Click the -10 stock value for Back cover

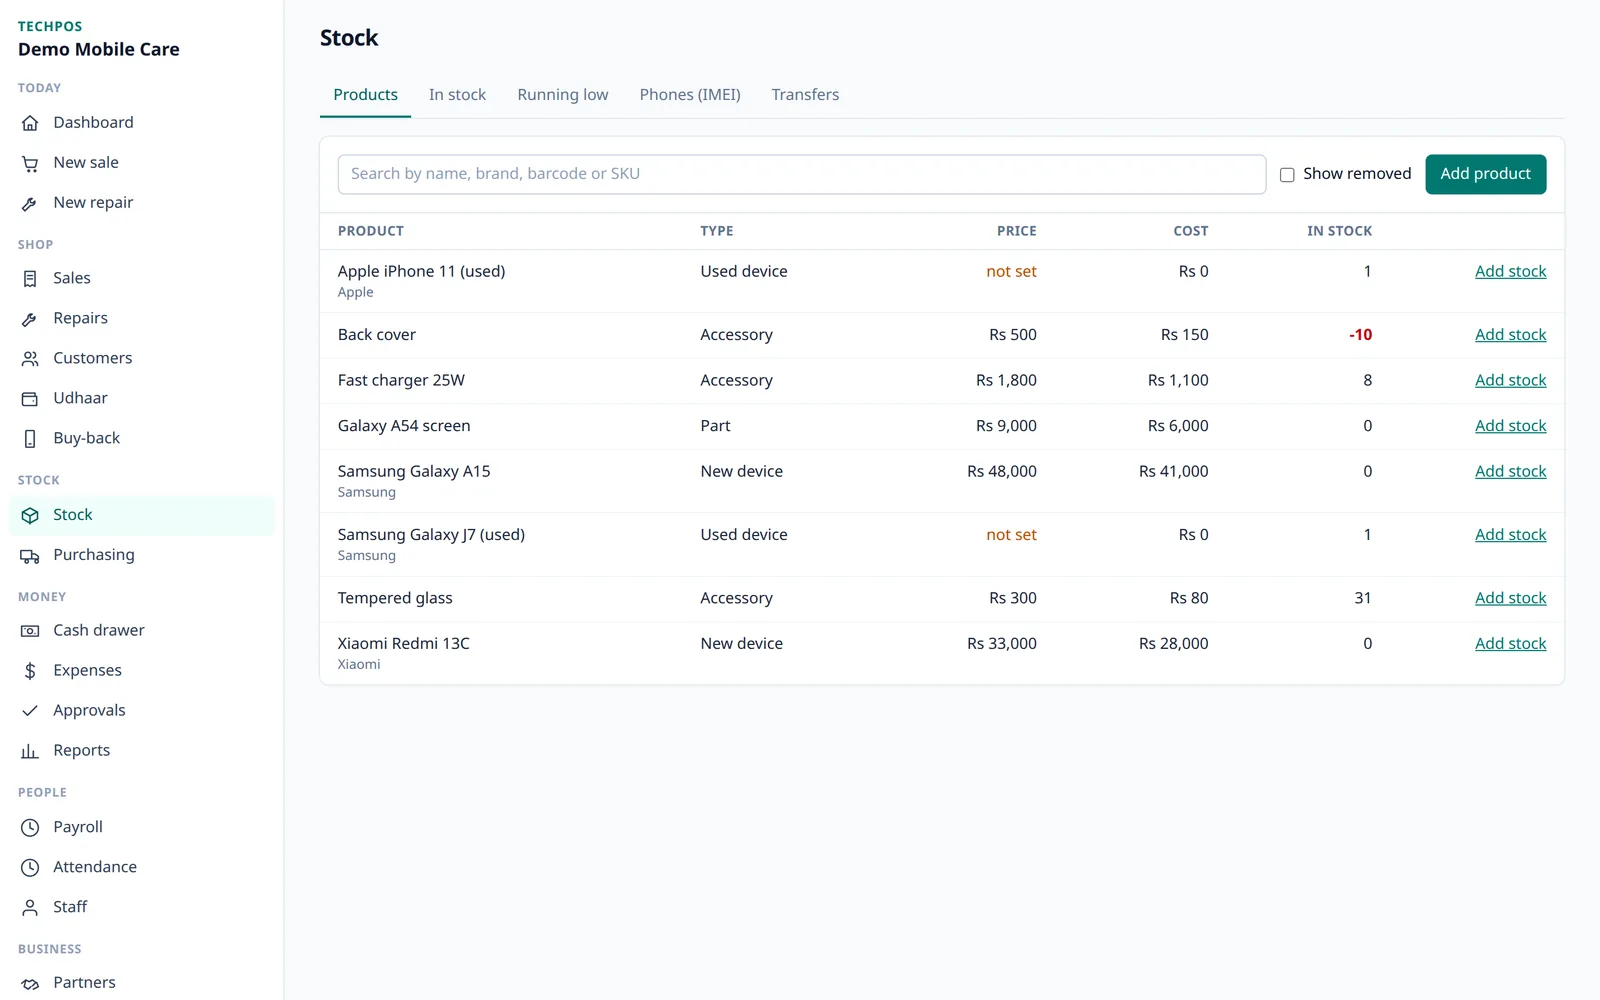point(1360,335)
